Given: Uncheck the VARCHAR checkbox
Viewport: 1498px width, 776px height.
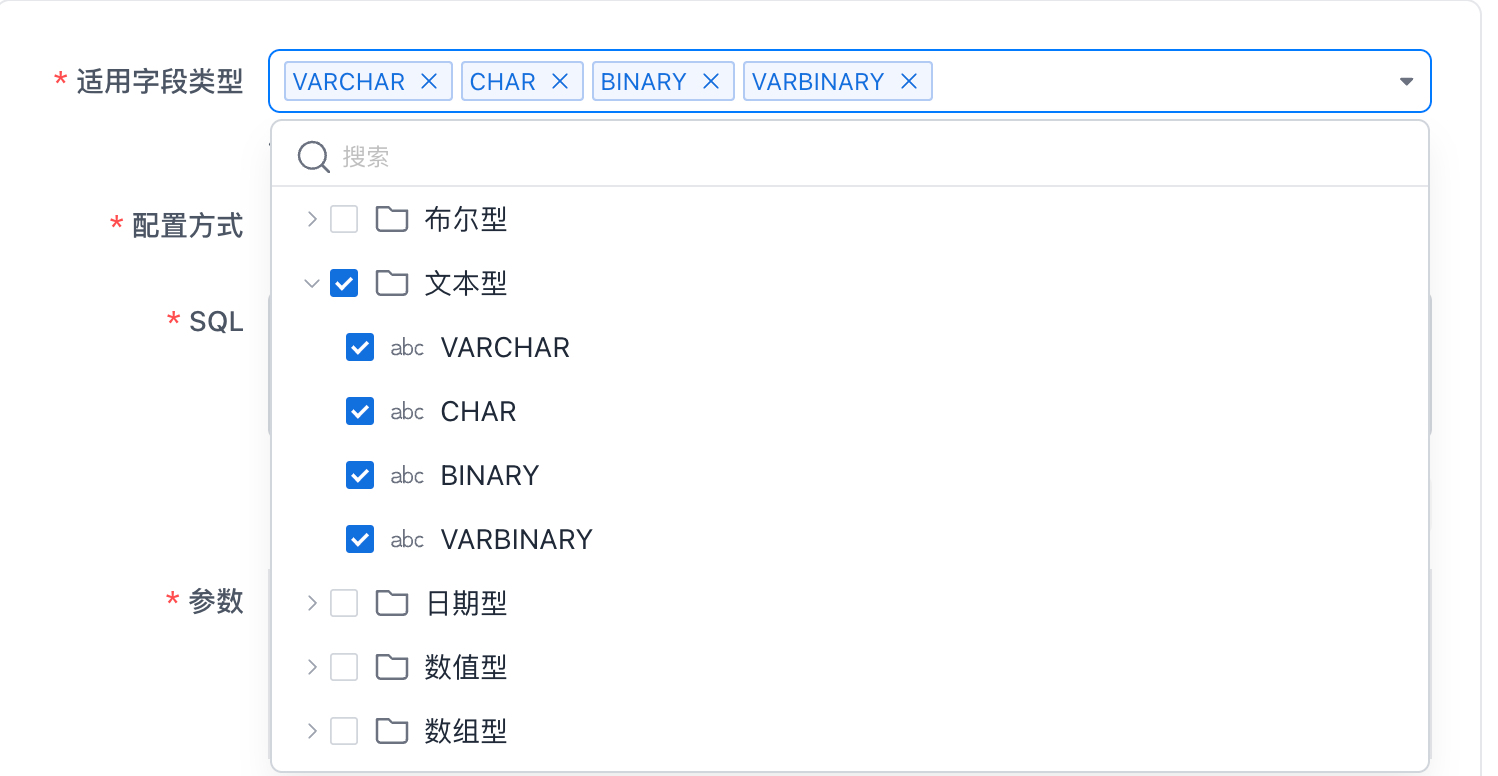Looking at the screenshot, I should (360, 348).
